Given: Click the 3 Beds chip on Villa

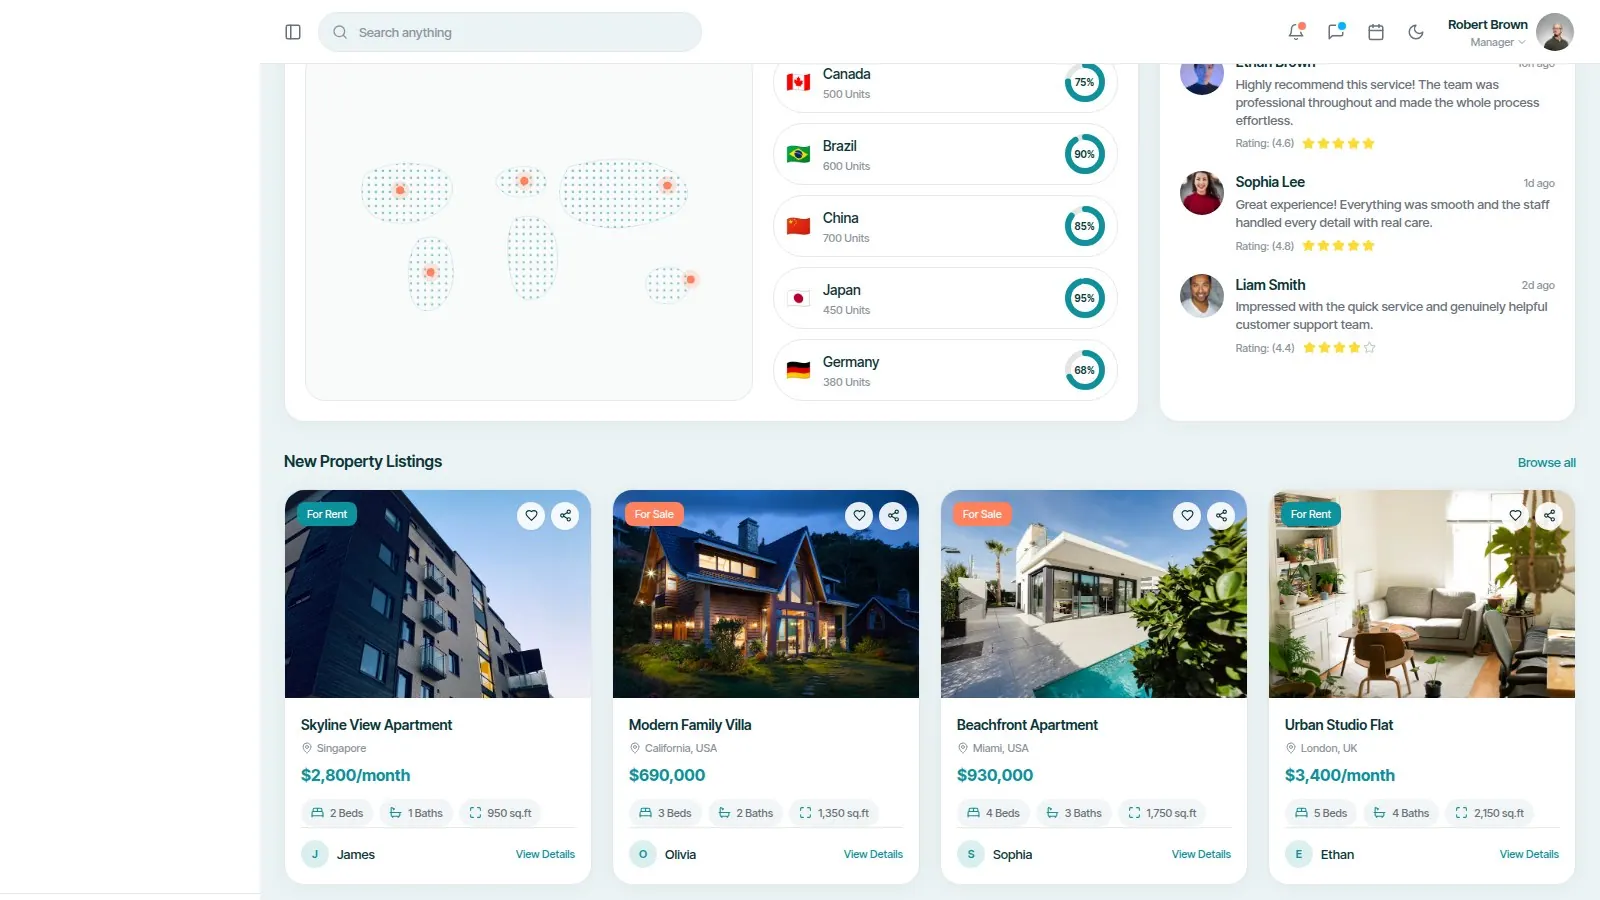Looking at the screenshot, I should [x=666, y=813].
